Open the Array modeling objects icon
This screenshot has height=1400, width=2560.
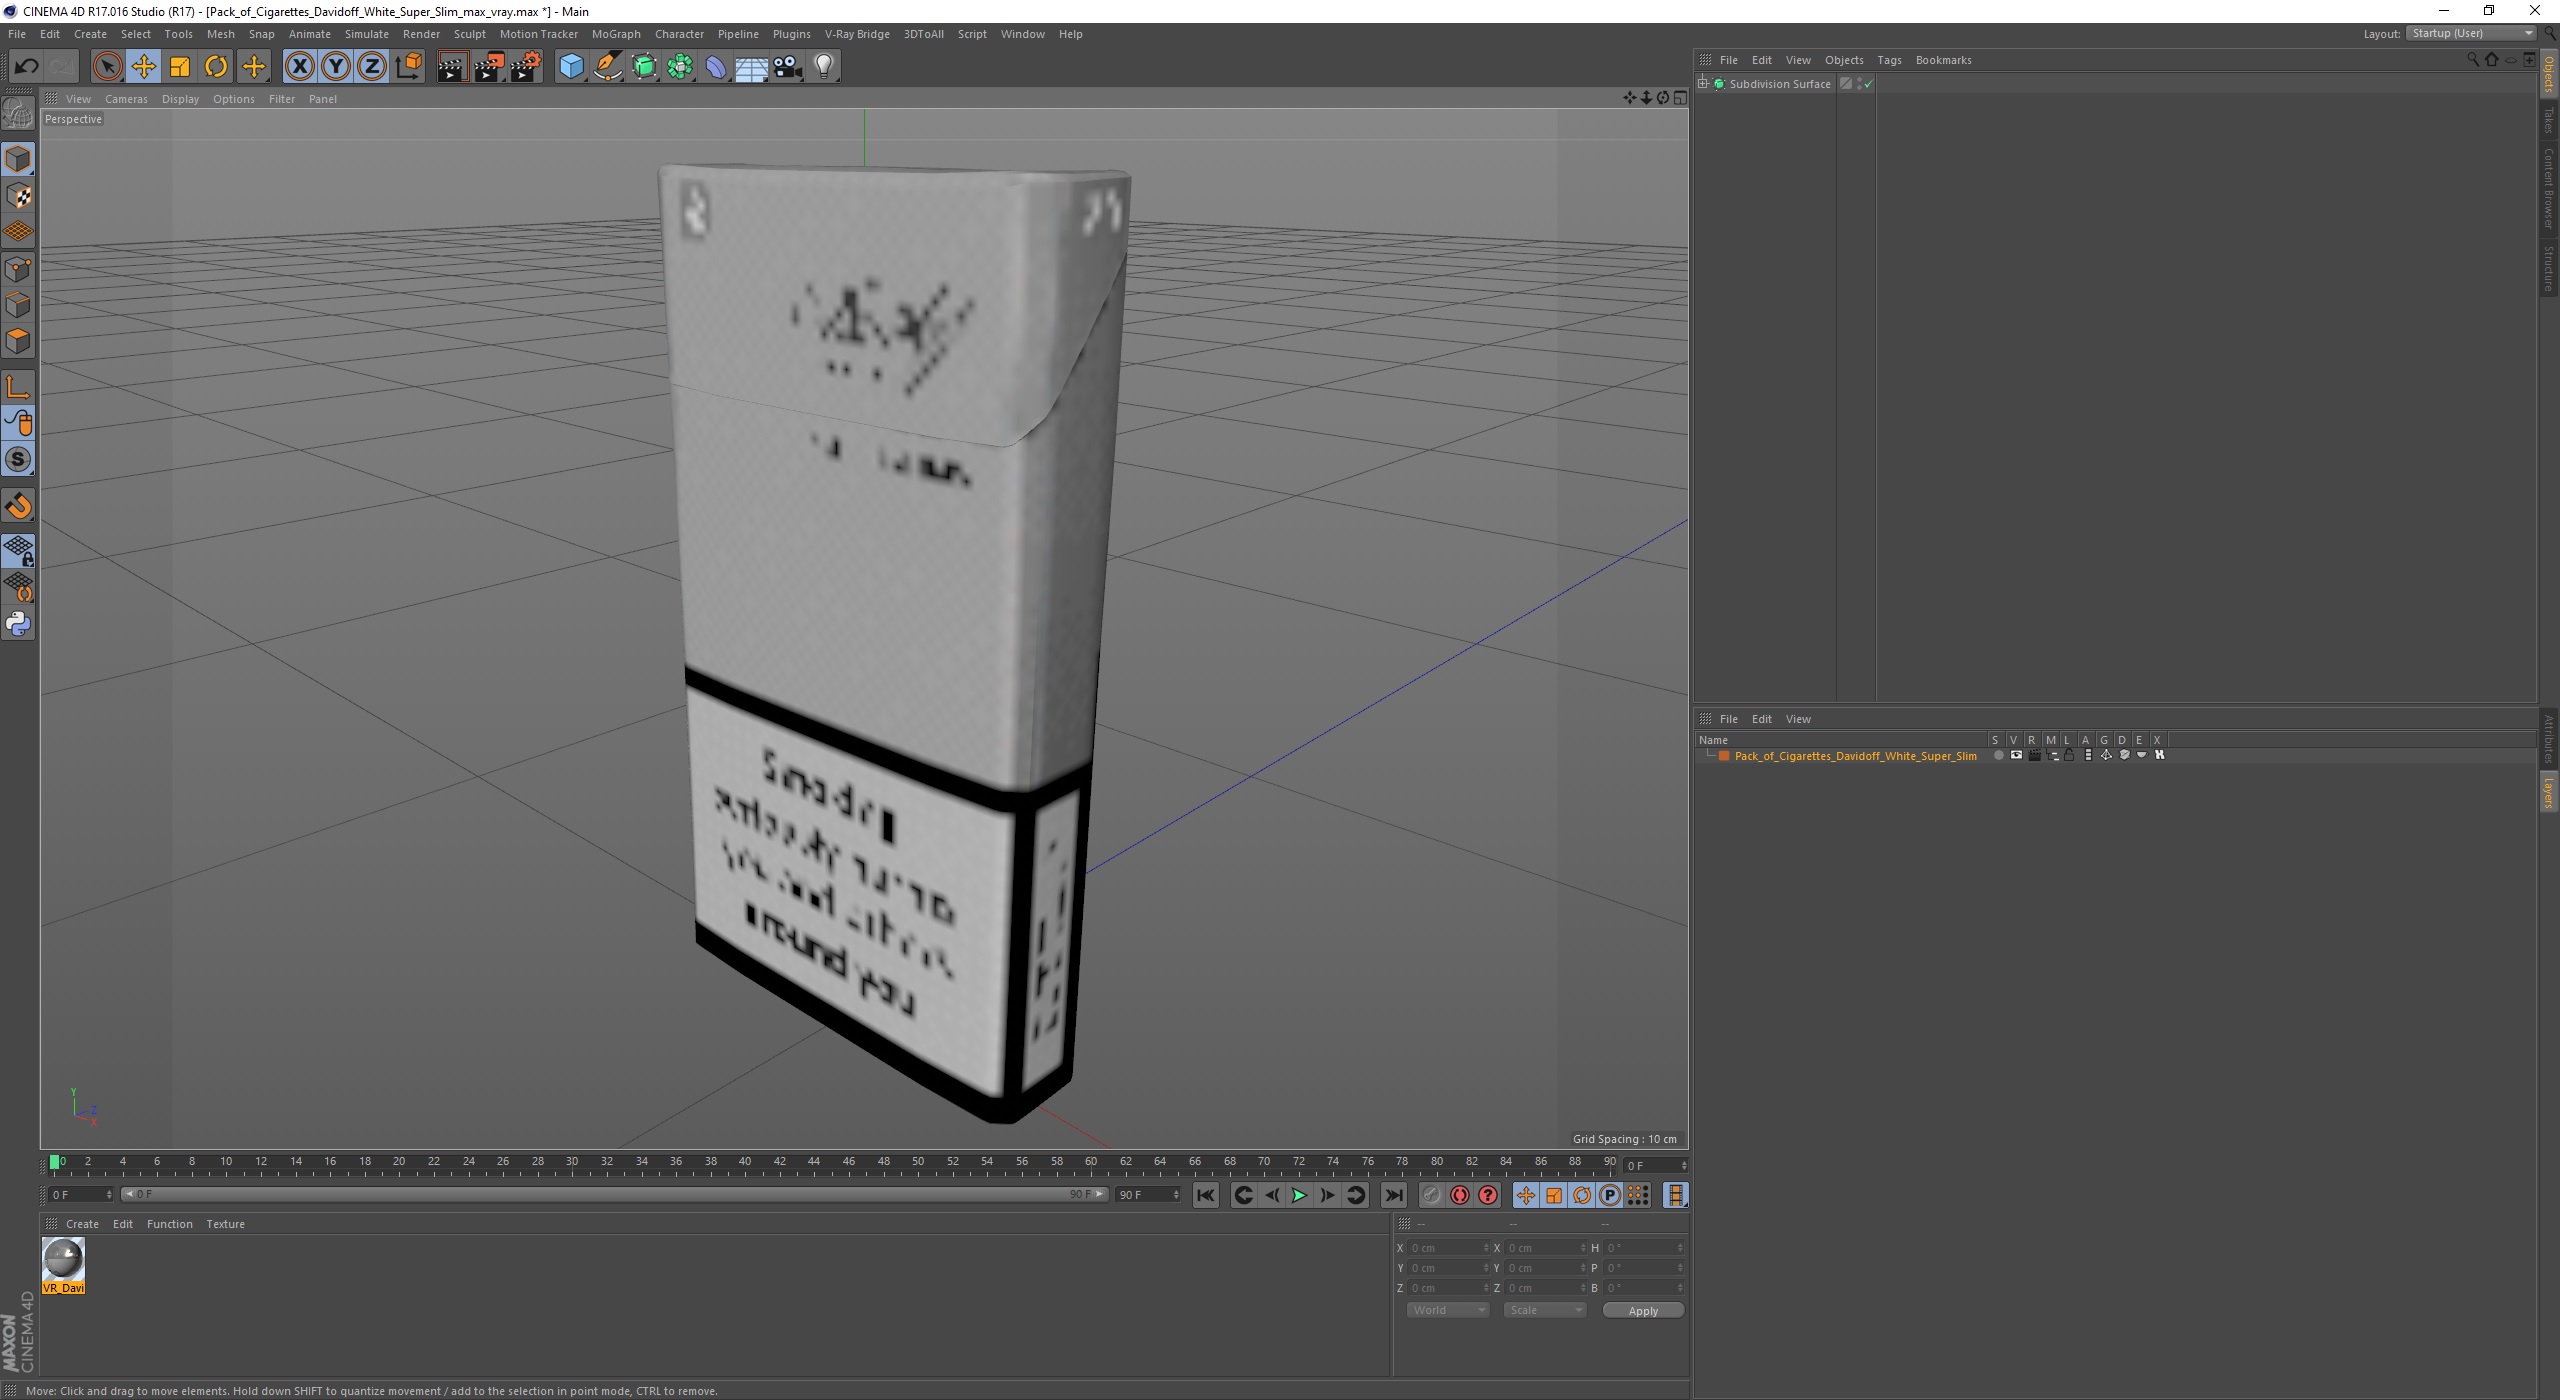point(680,67)
